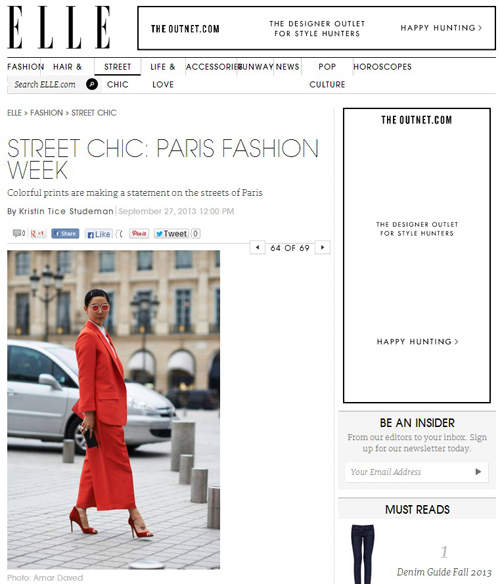Screen dimensions: 500x584
Task: Open the Horoscopes menu item
Action: tap(382, 67)
